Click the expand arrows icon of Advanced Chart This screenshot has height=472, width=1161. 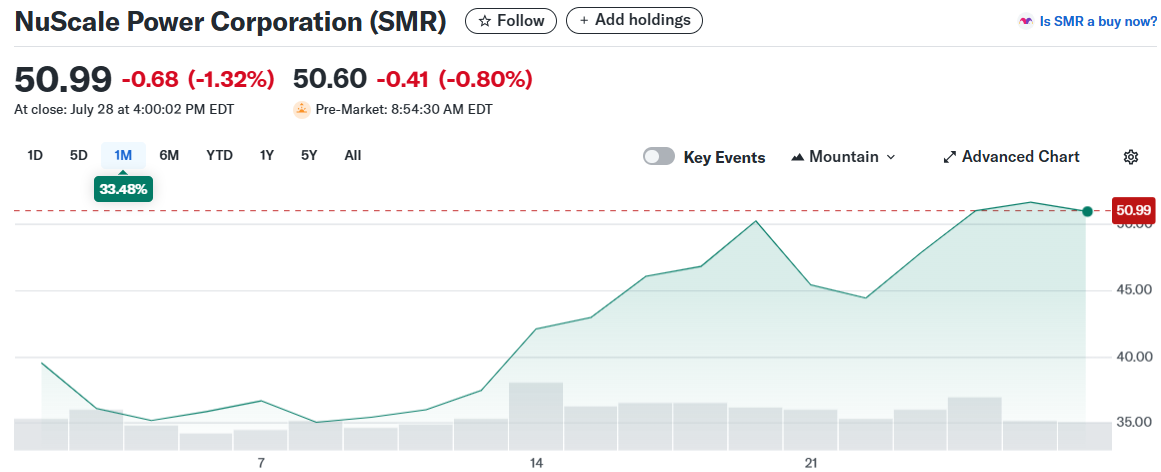[949, 157]
